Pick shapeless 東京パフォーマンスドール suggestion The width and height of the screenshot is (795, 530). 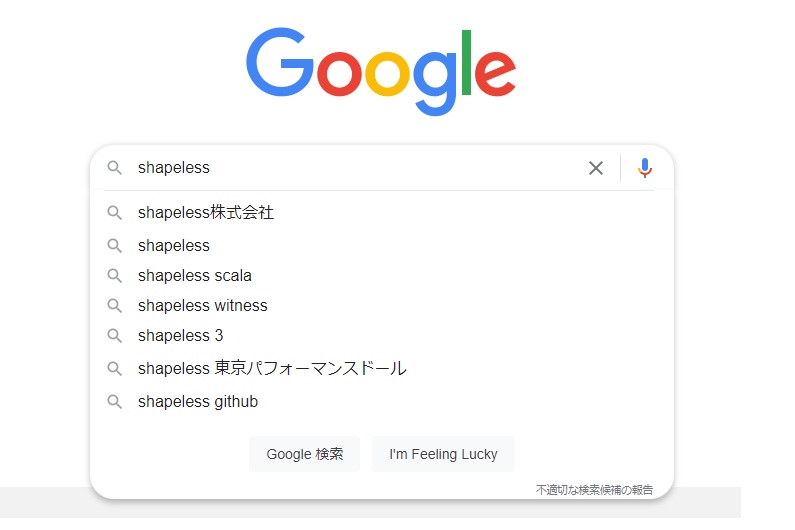pos(381,368)
